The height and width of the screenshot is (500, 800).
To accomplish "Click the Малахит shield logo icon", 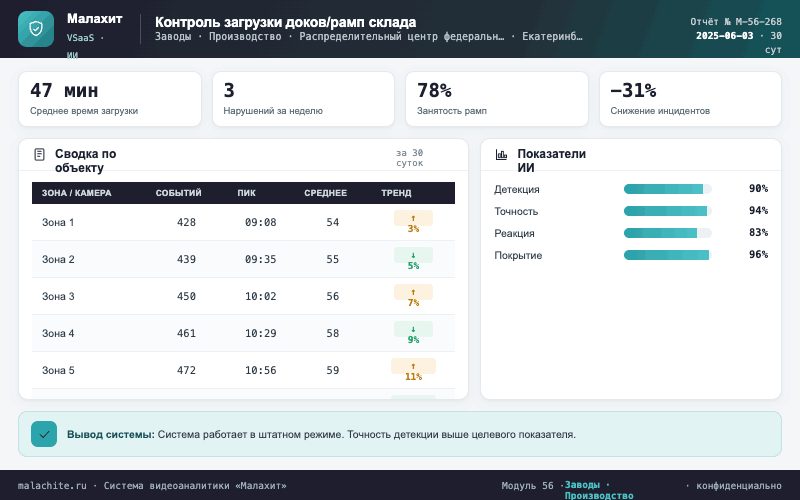I will (36, 29).
